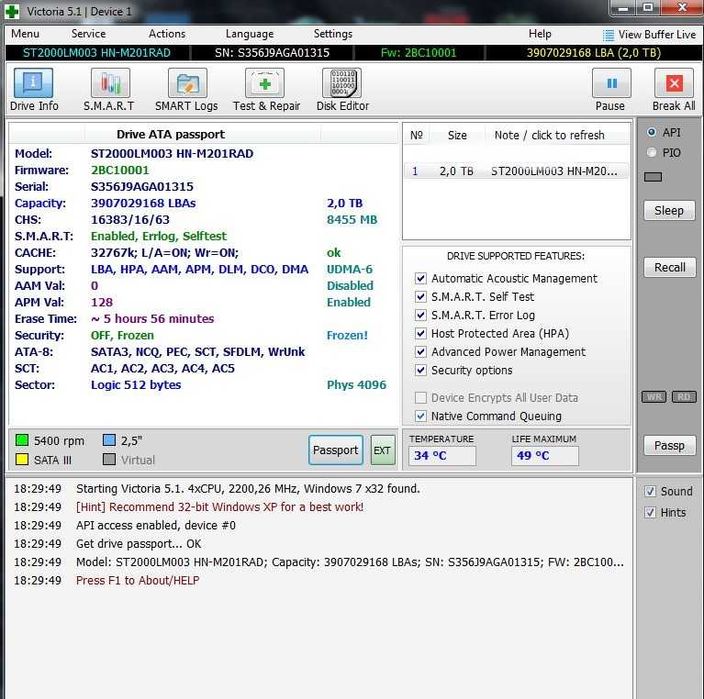The width and height of the screenshot is (704, 699).
Task: Open the Actions menu
Action: pos(167,34)
